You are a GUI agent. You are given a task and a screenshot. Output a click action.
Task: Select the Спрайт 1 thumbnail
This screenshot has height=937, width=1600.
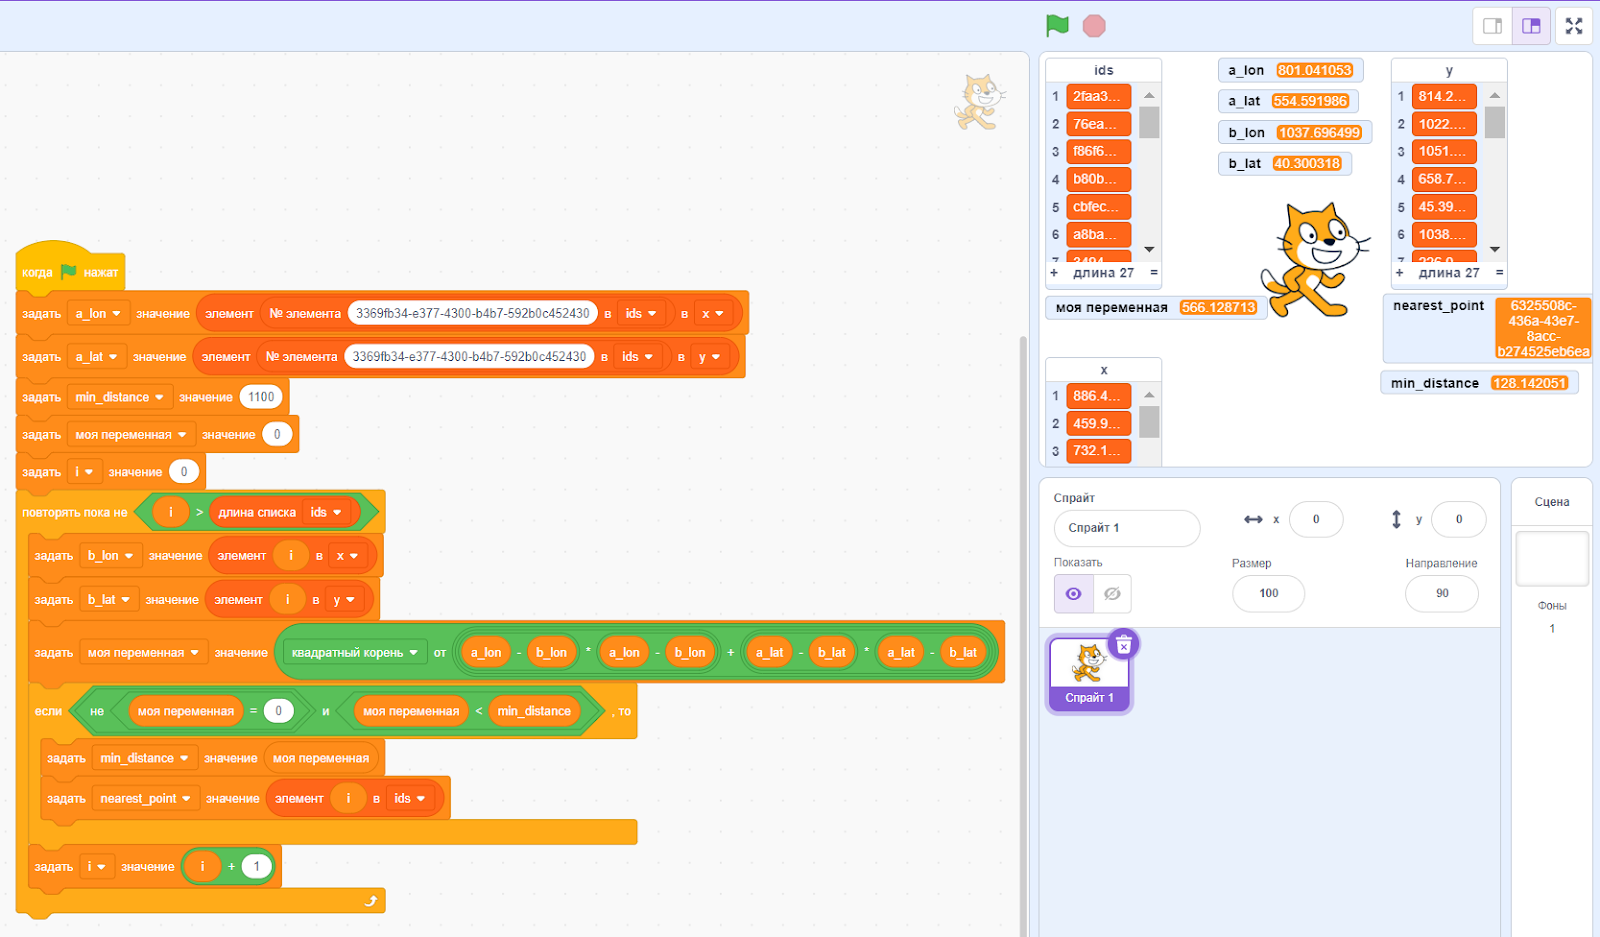(1089, 673)
